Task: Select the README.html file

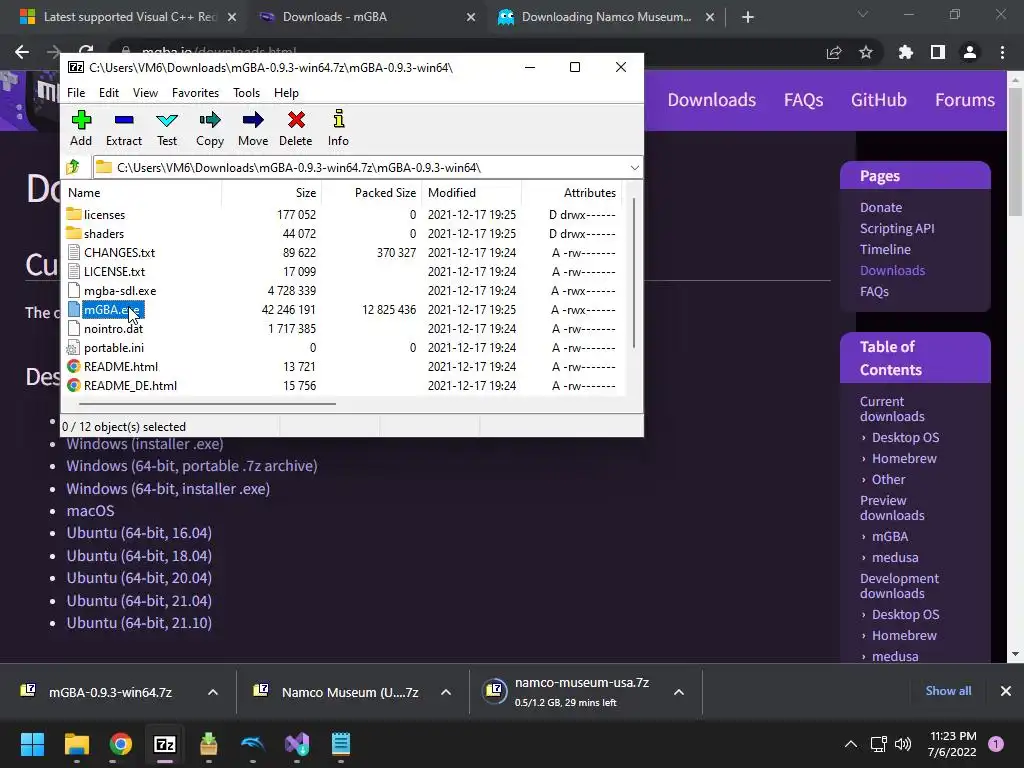Action: pyautogui.click(x=344, y=366)
